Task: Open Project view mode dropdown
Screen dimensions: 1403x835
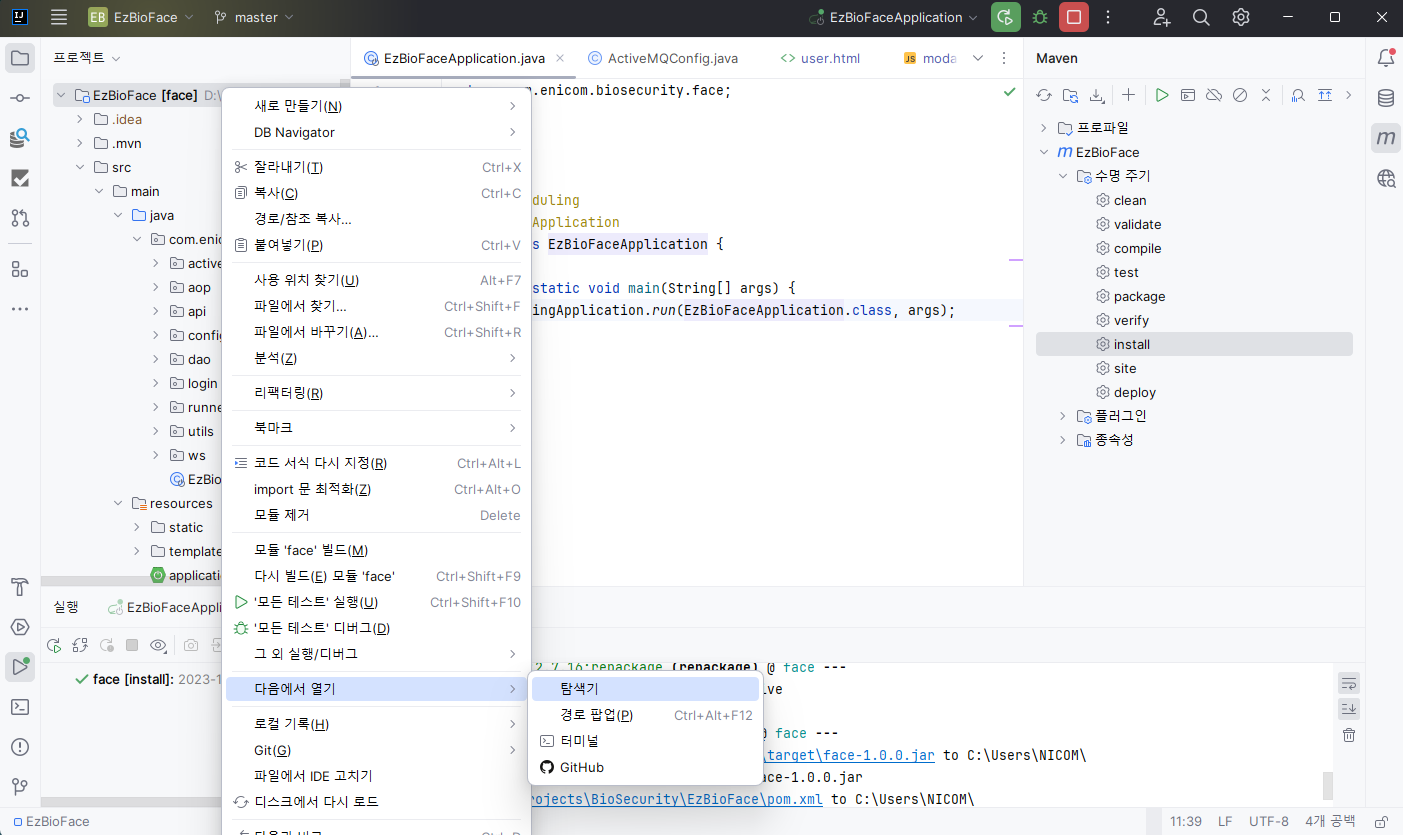Action: point(88,58)
